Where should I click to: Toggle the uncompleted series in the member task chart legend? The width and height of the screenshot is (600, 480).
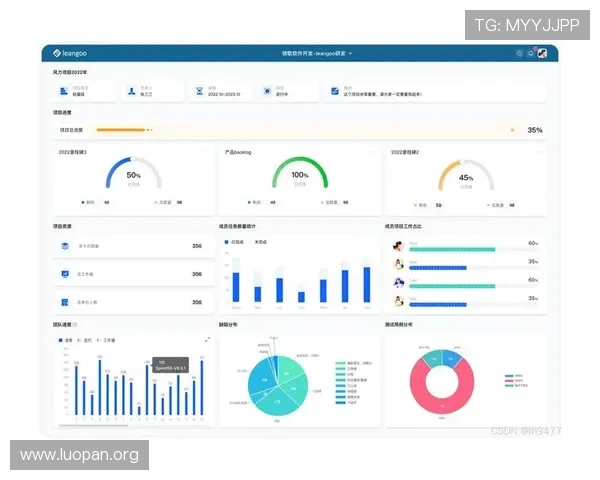(258, 242)
